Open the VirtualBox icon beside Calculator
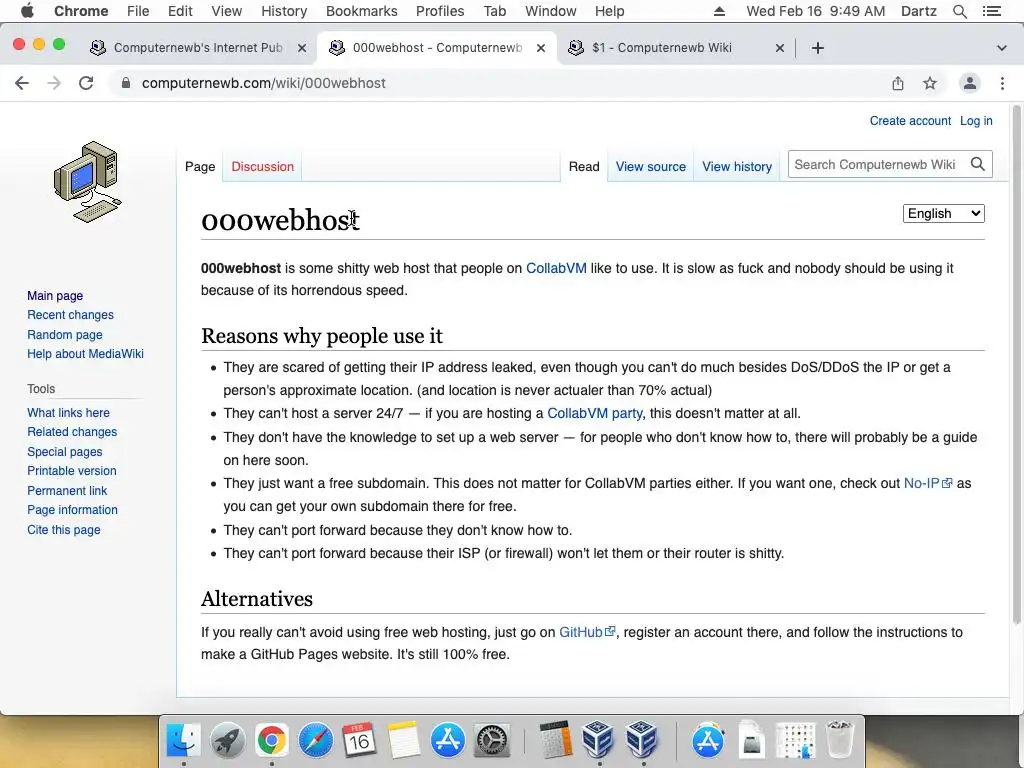 [598, 740]
